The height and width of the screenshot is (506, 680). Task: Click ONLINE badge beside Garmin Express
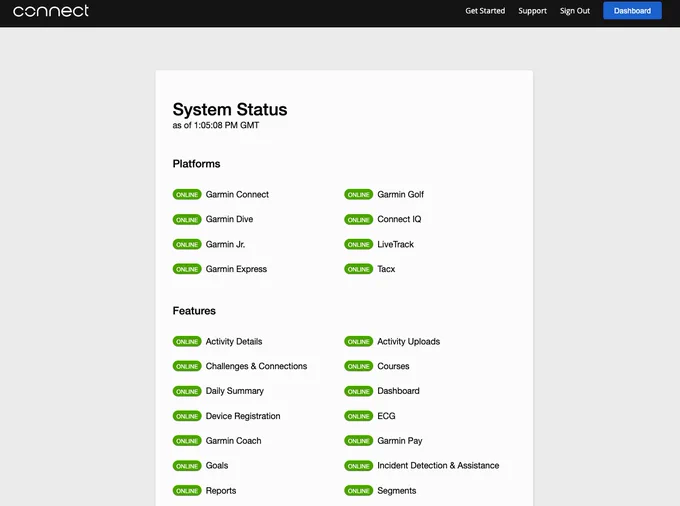point(187,269)
